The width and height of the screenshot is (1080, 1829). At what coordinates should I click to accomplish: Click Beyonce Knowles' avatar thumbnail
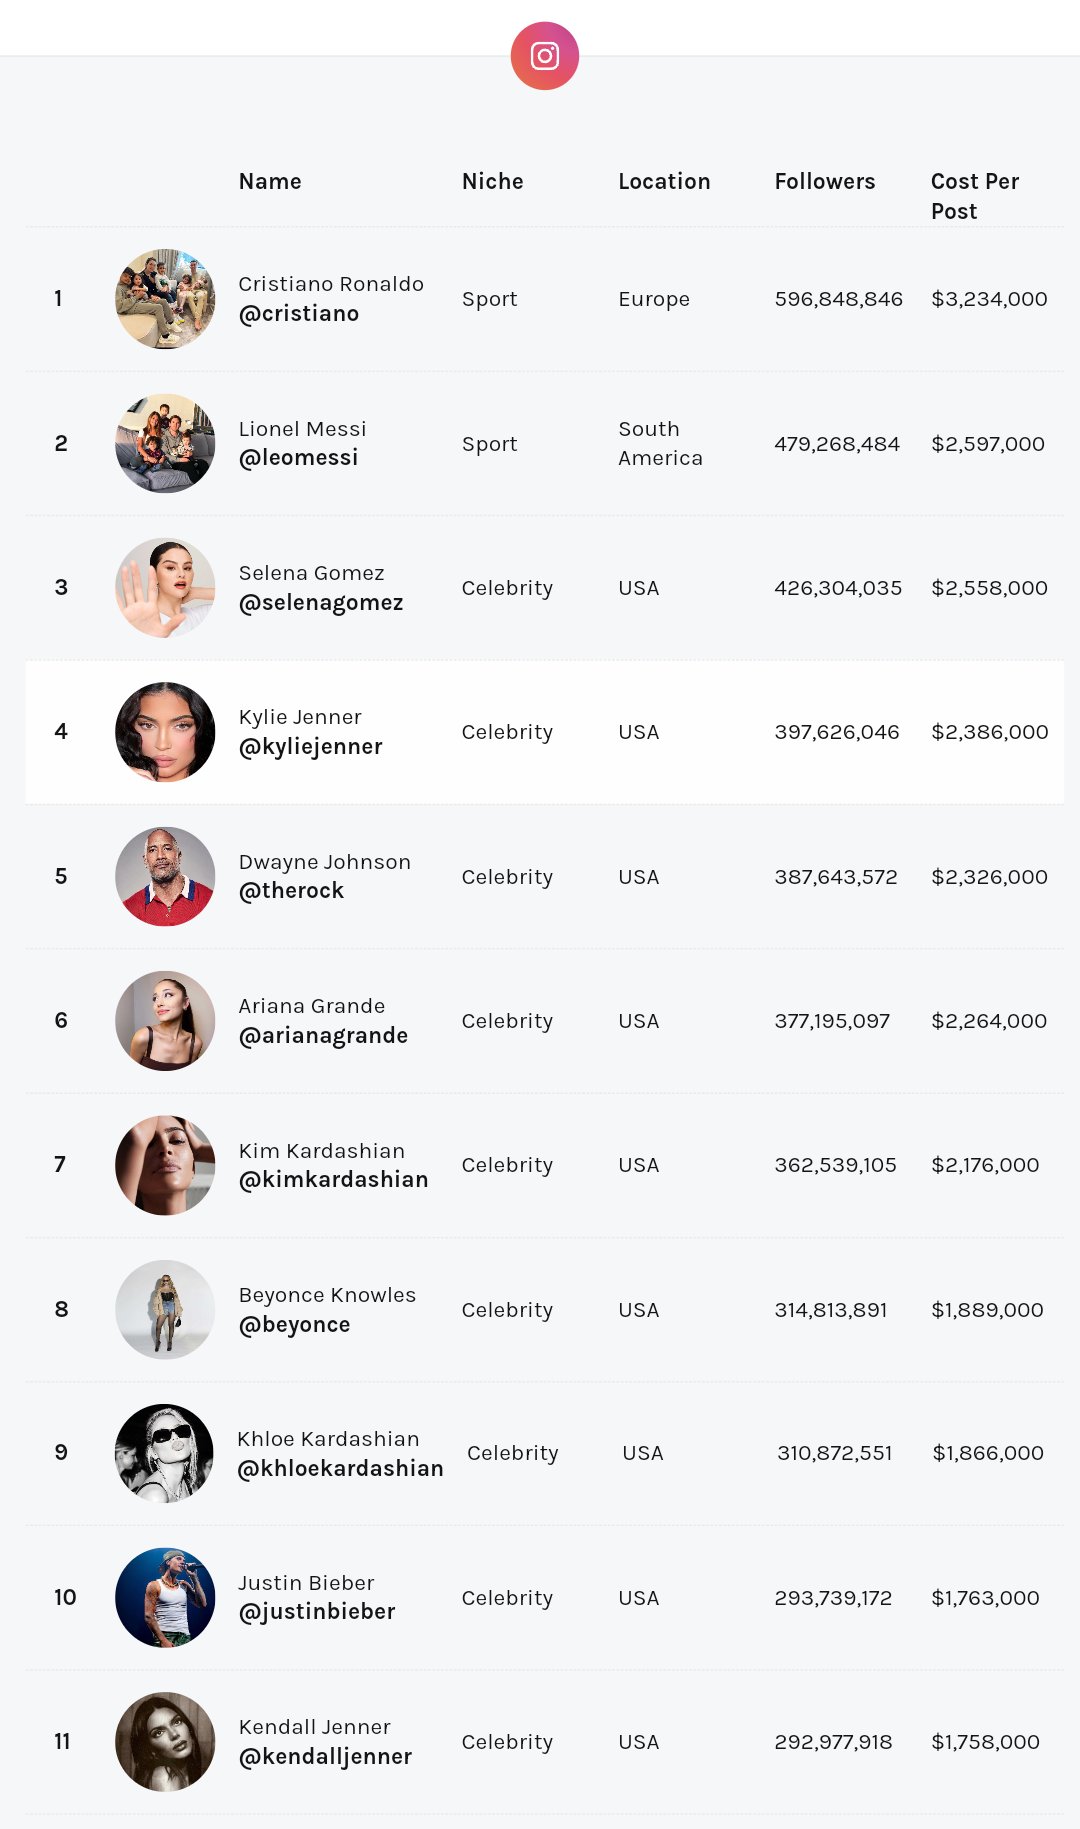(165, 1310)
